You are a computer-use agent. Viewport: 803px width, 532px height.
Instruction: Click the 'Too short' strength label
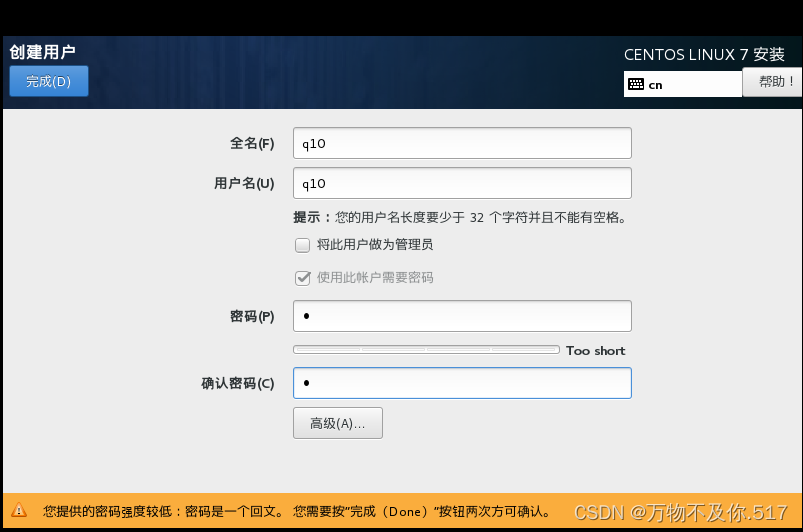click(x=596, y=351)
